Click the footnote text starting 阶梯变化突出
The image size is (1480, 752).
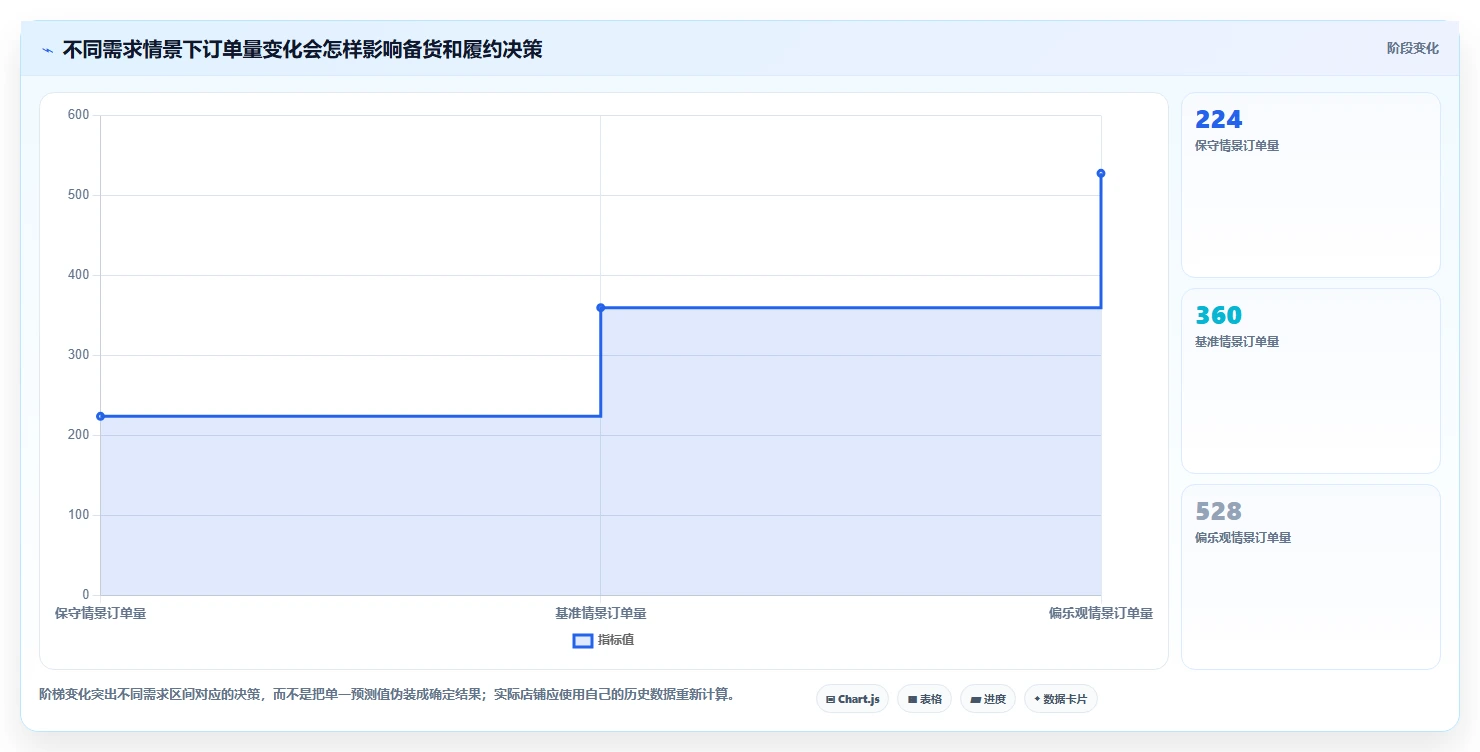[x=387, y=694]
